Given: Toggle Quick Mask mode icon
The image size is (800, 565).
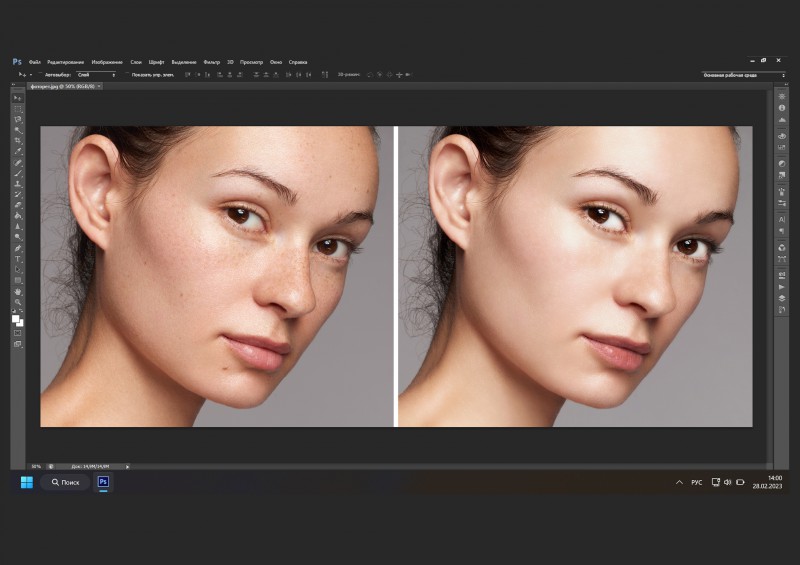Looking at the screenshot, I should [17, 333].
